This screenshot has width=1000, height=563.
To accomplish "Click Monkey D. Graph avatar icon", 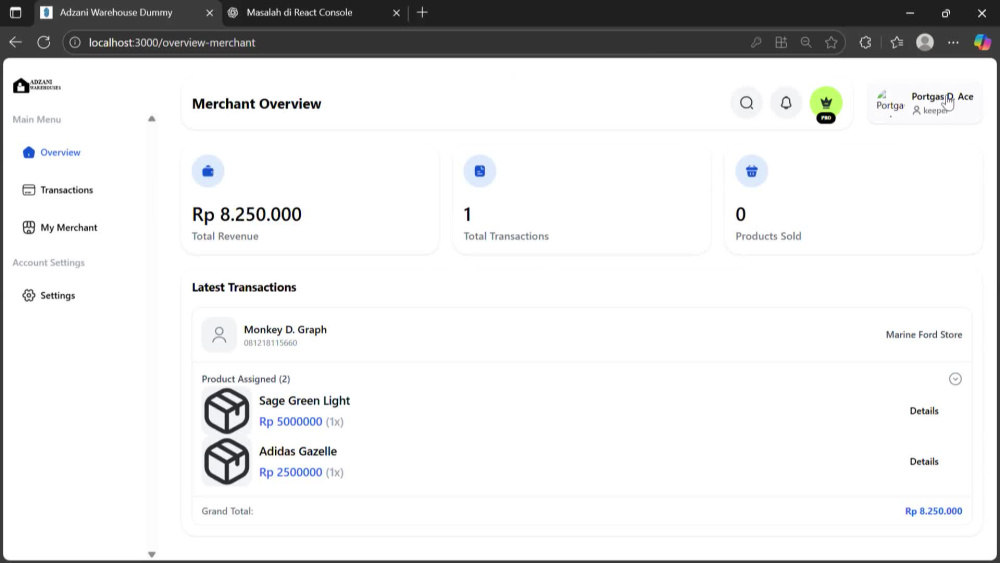I will point(219,335).
